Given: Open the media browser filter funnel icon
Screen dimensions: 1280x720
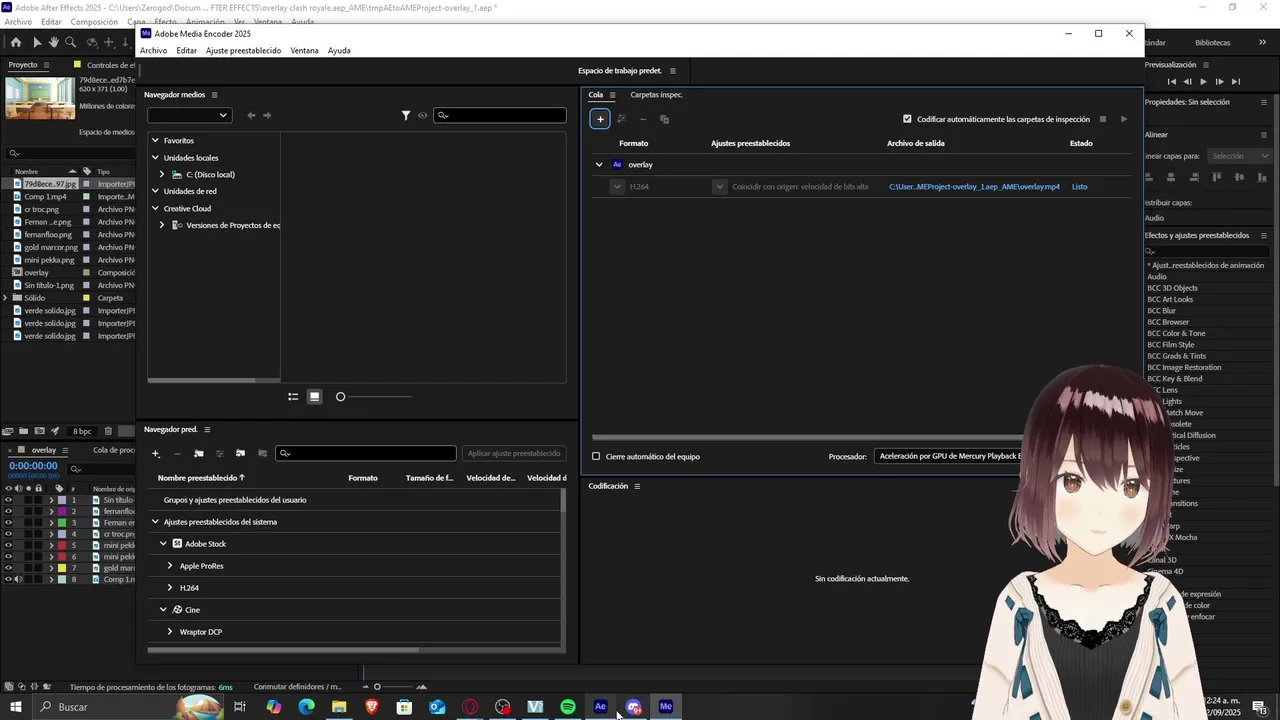Looking at the screenshot, I should click(x=406, y=115).
